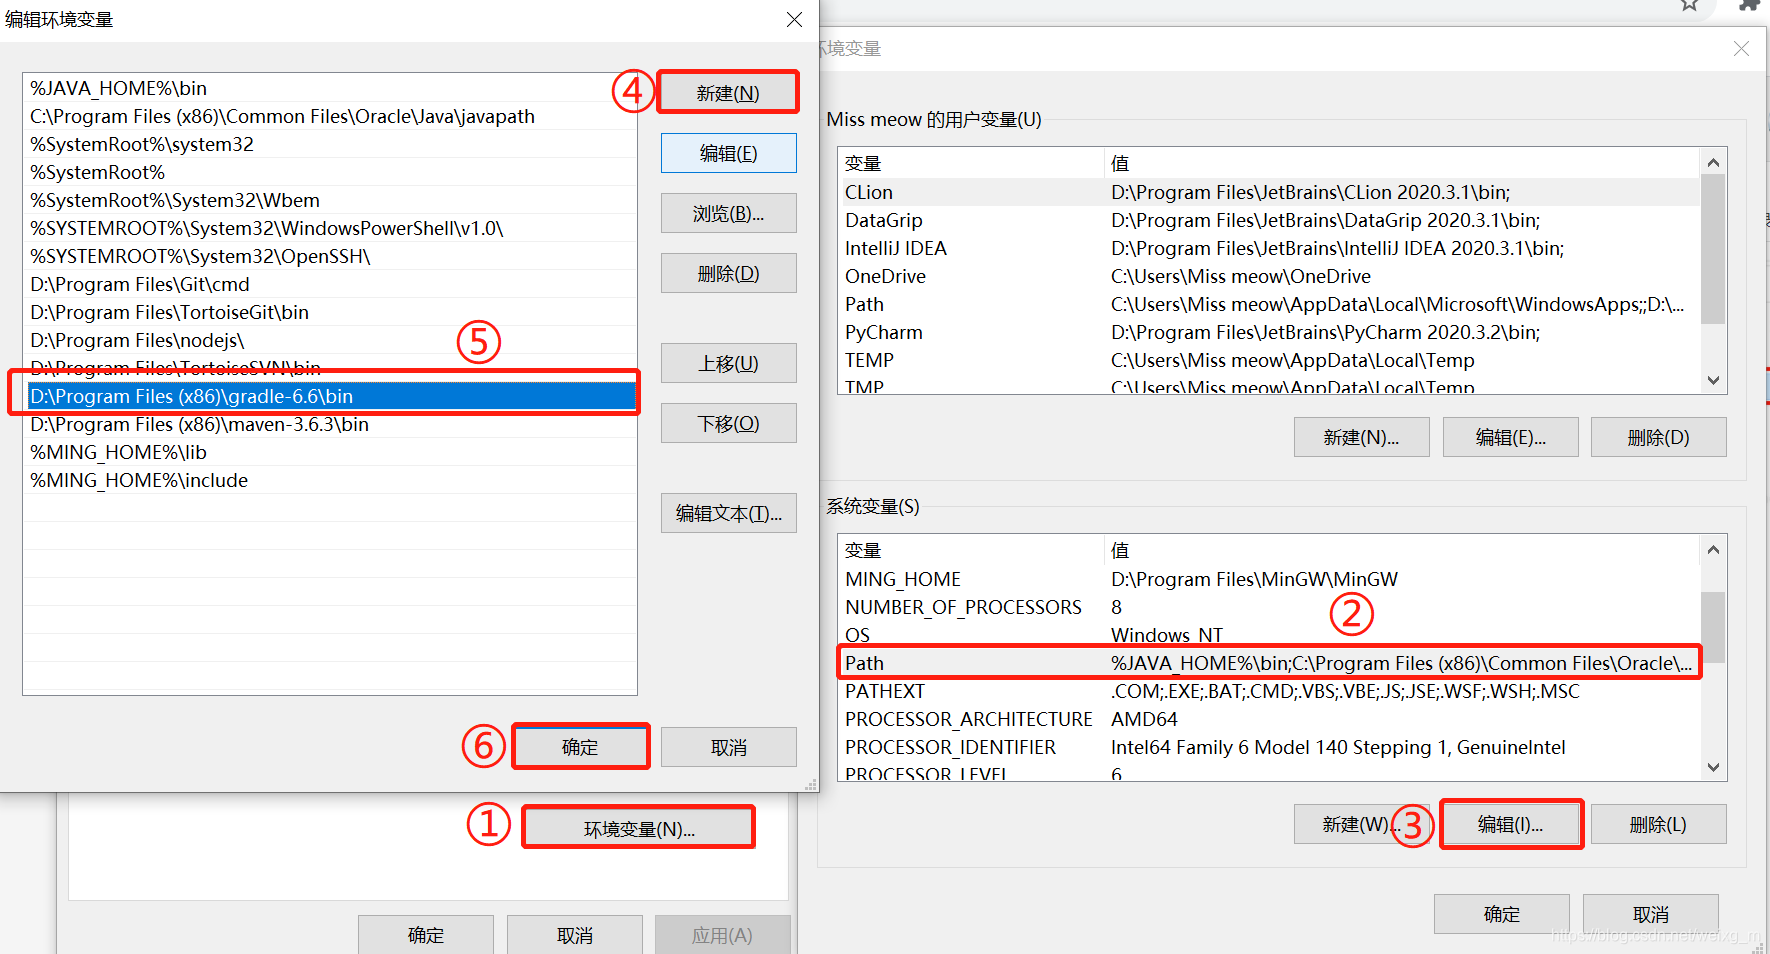Select the D:\Program Files\Git\cmd entry
Image resolution: width=1770 pixels, height=954 pixels.
330,284
